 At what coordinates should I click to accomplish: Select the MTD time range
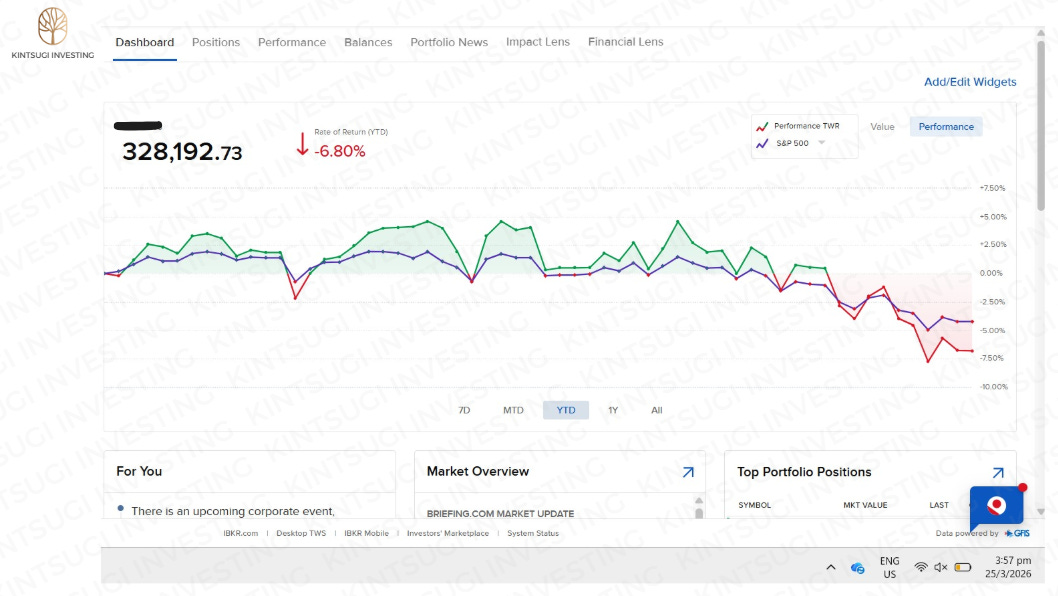pos(513,410)
